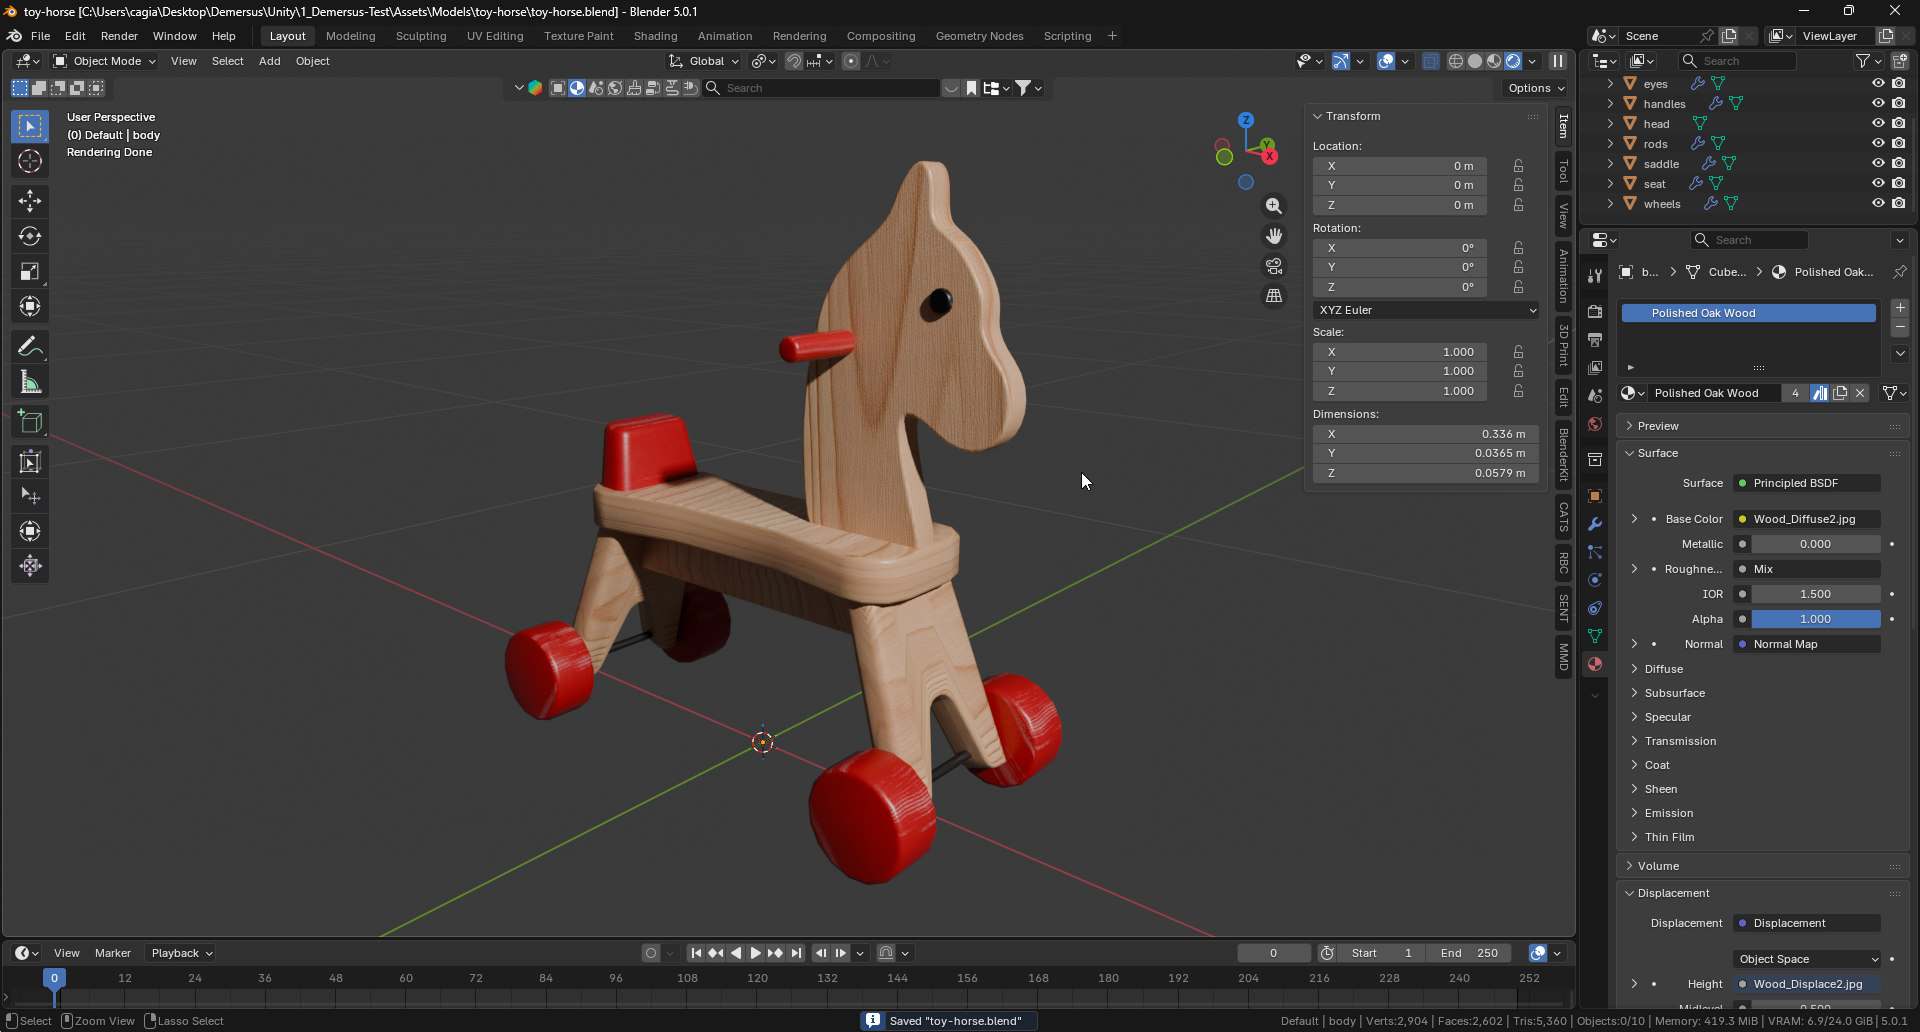Lock the Location X value
The height and width of the screenshot is (1032, 1920).
(1518, 166)
